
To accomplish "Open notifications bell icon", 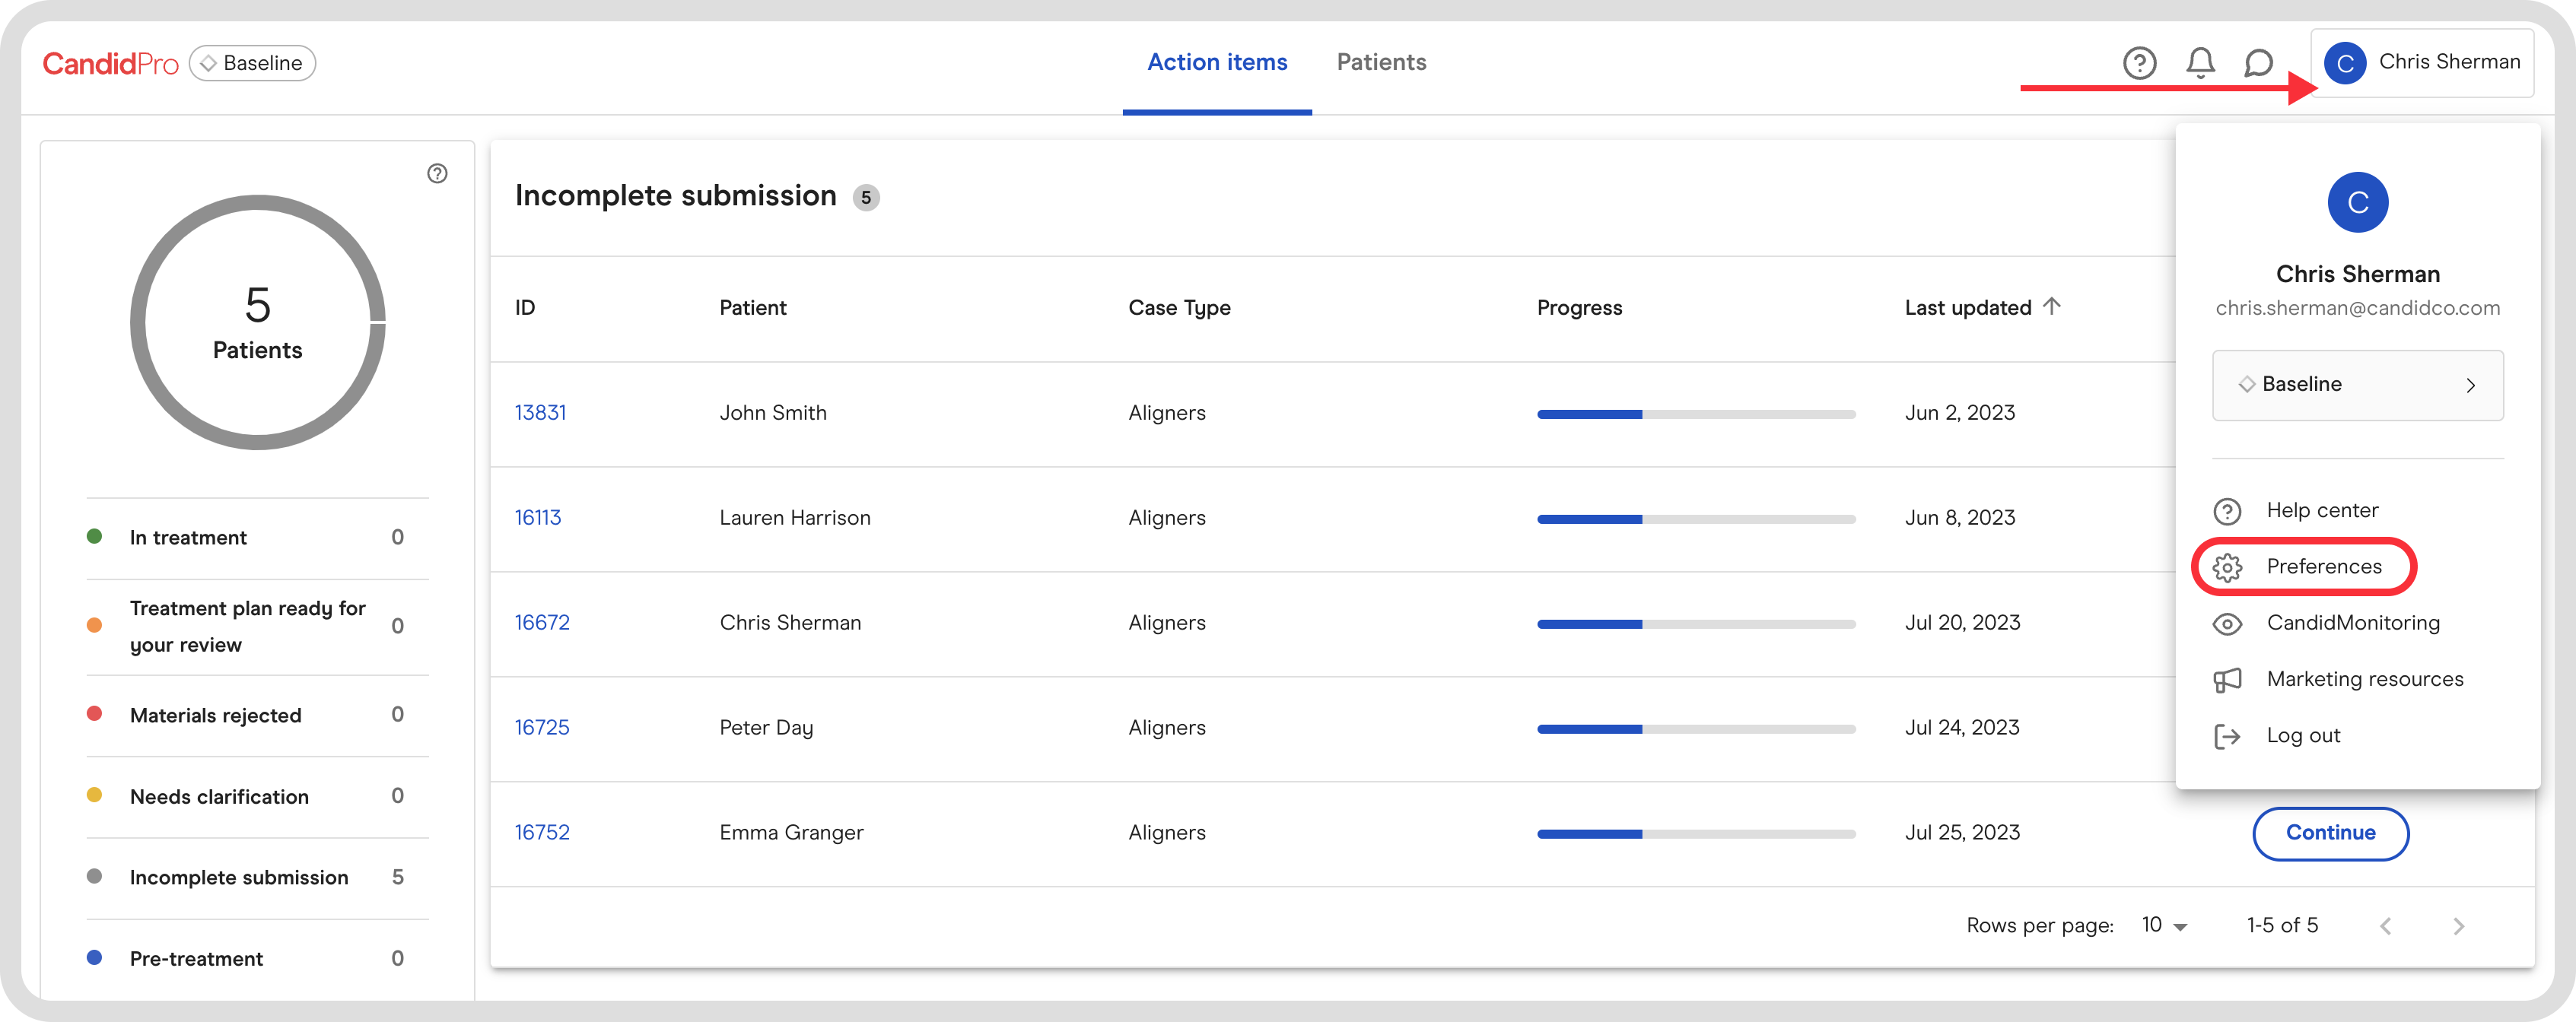I will pos(2200,63).
